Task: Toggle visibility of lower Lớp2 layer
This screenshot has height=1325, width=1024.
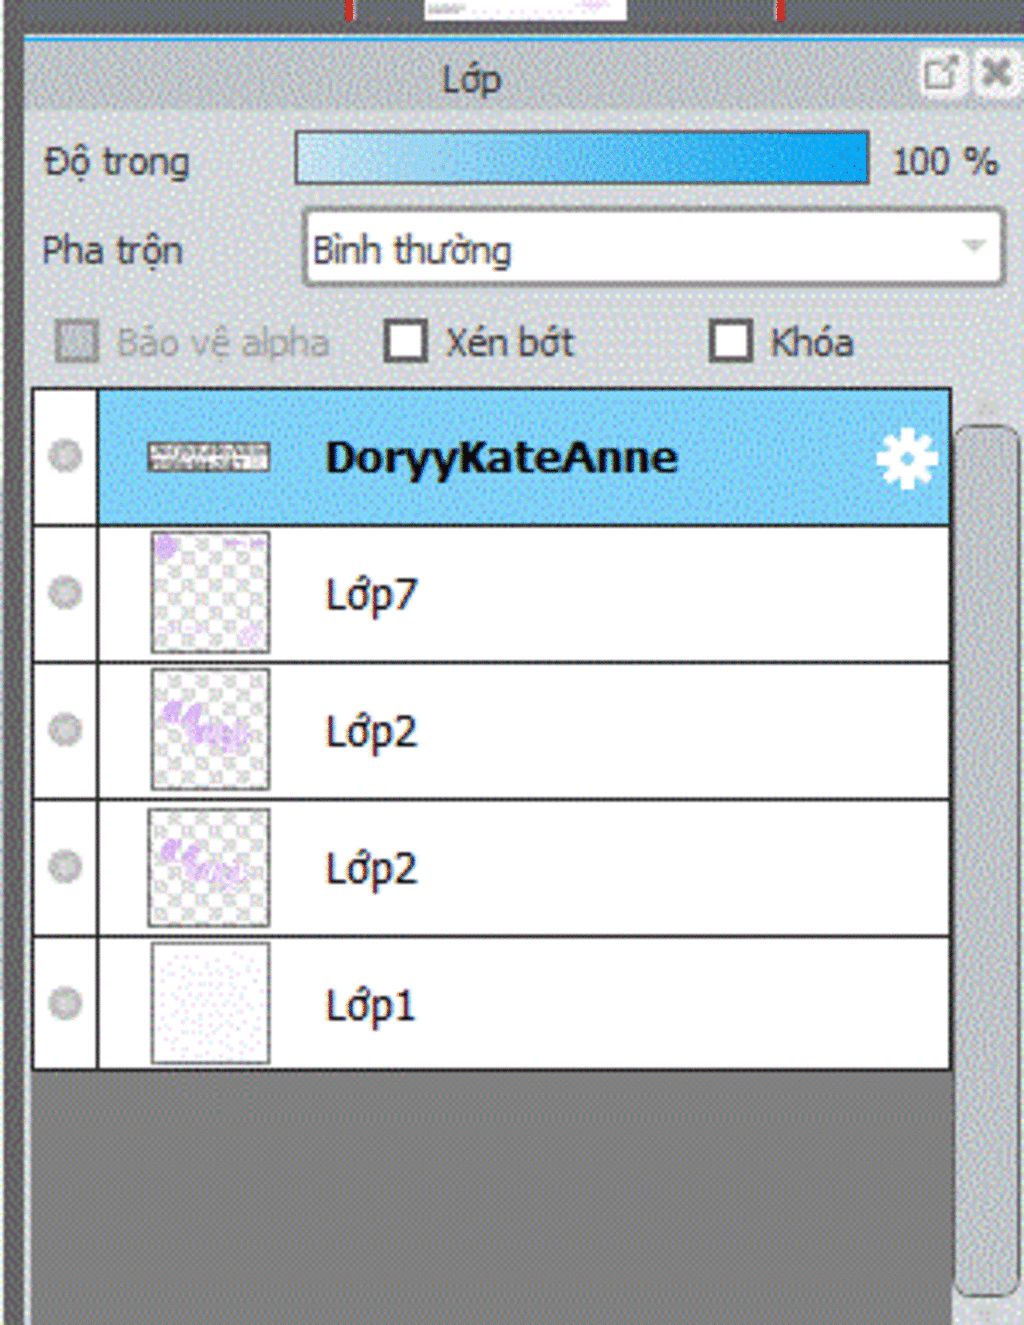Action: (x=66, y=866)
